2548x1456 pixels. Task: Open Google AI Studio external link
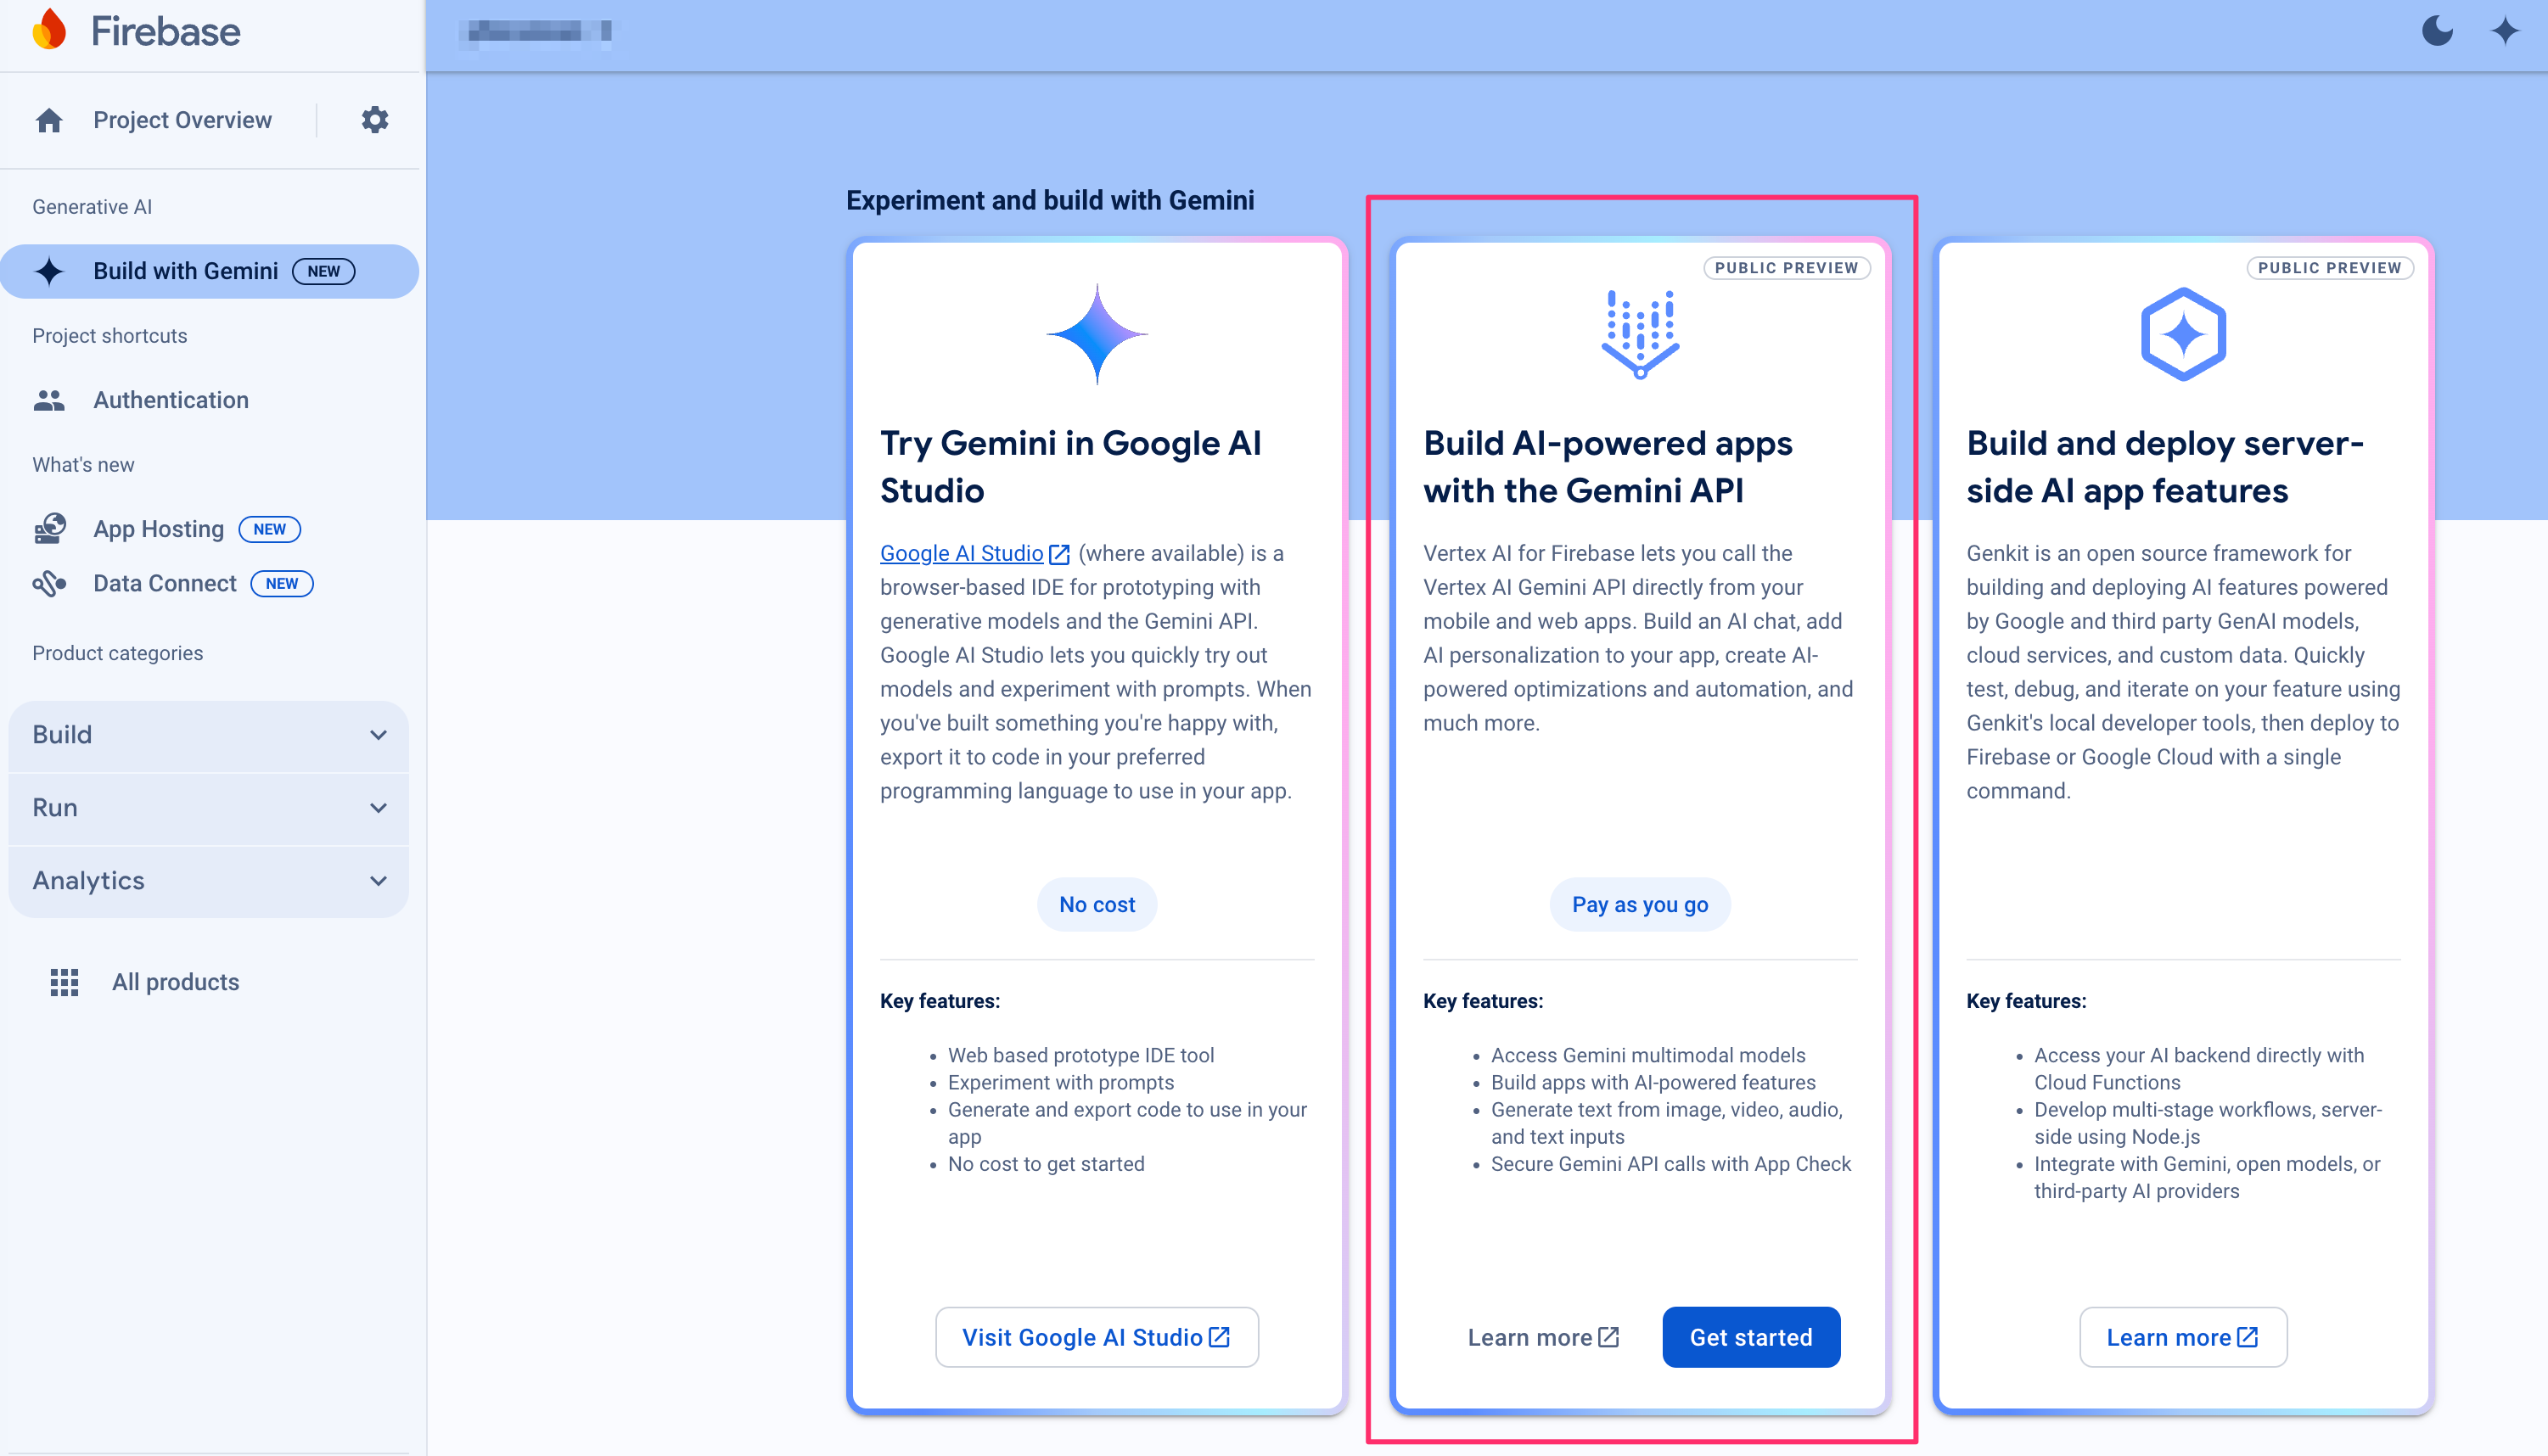(x=973, y=553)
